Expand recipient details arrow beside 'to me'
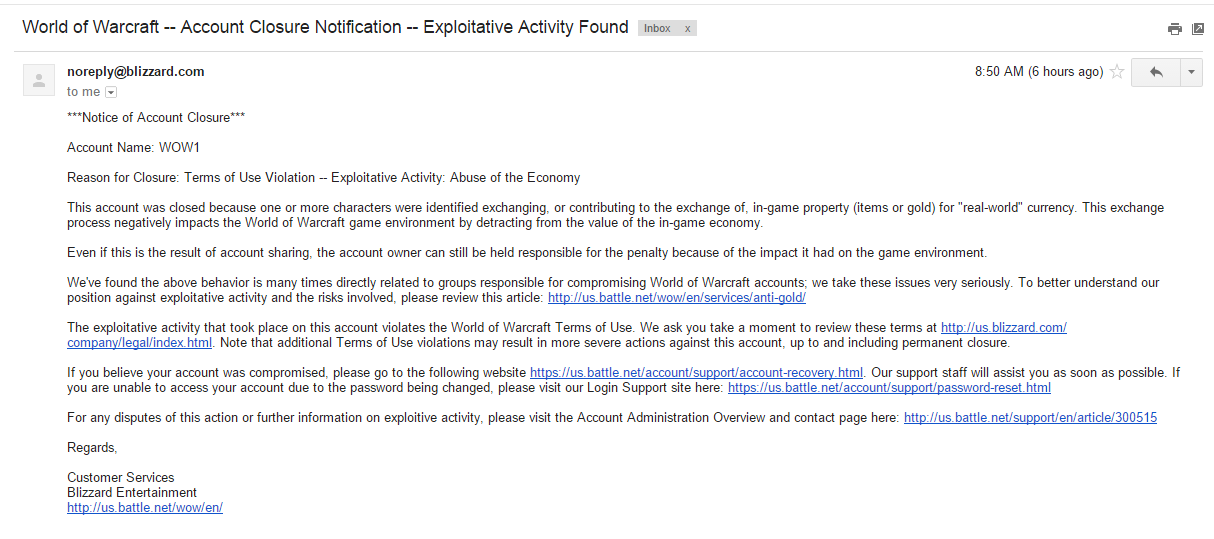The image size is (1214, 539). [111, 92]
